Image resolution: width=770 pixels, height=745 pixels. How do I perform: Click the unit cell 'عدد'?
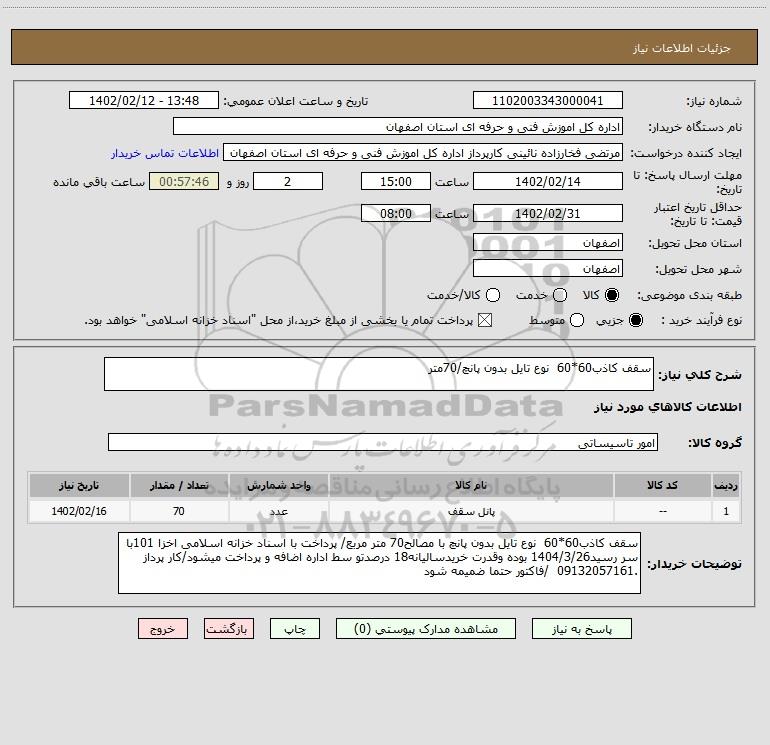pyautogui.click(x=278, y=511)
